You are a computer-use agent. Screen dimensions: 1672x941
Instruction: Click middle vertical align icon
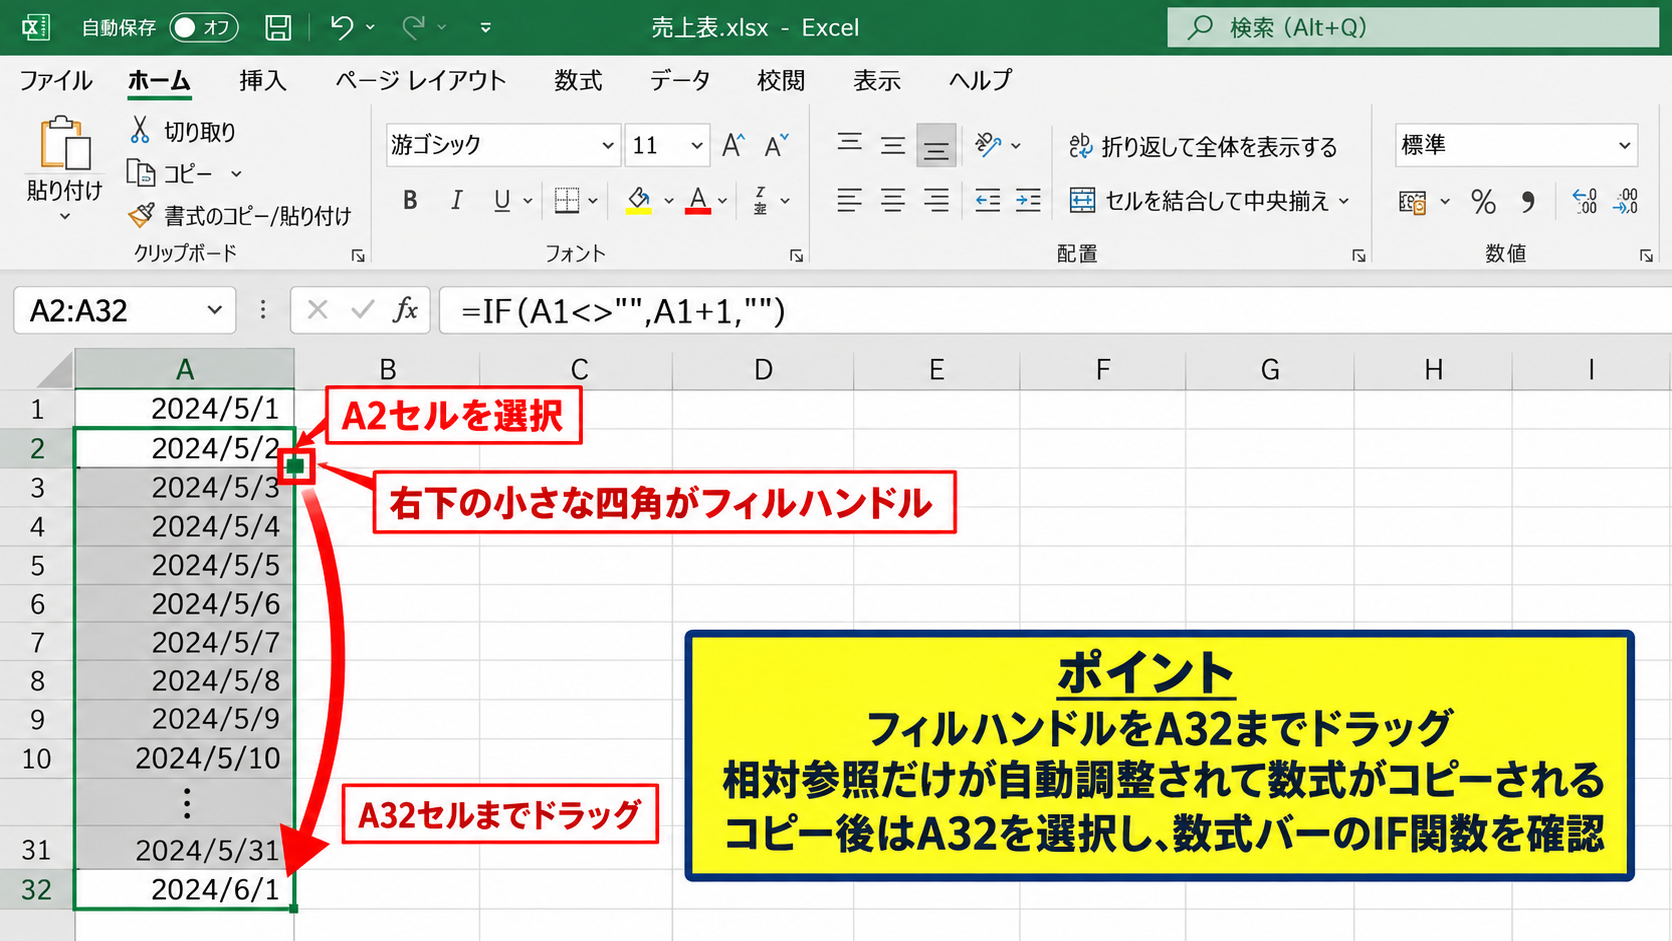point(893,146)
